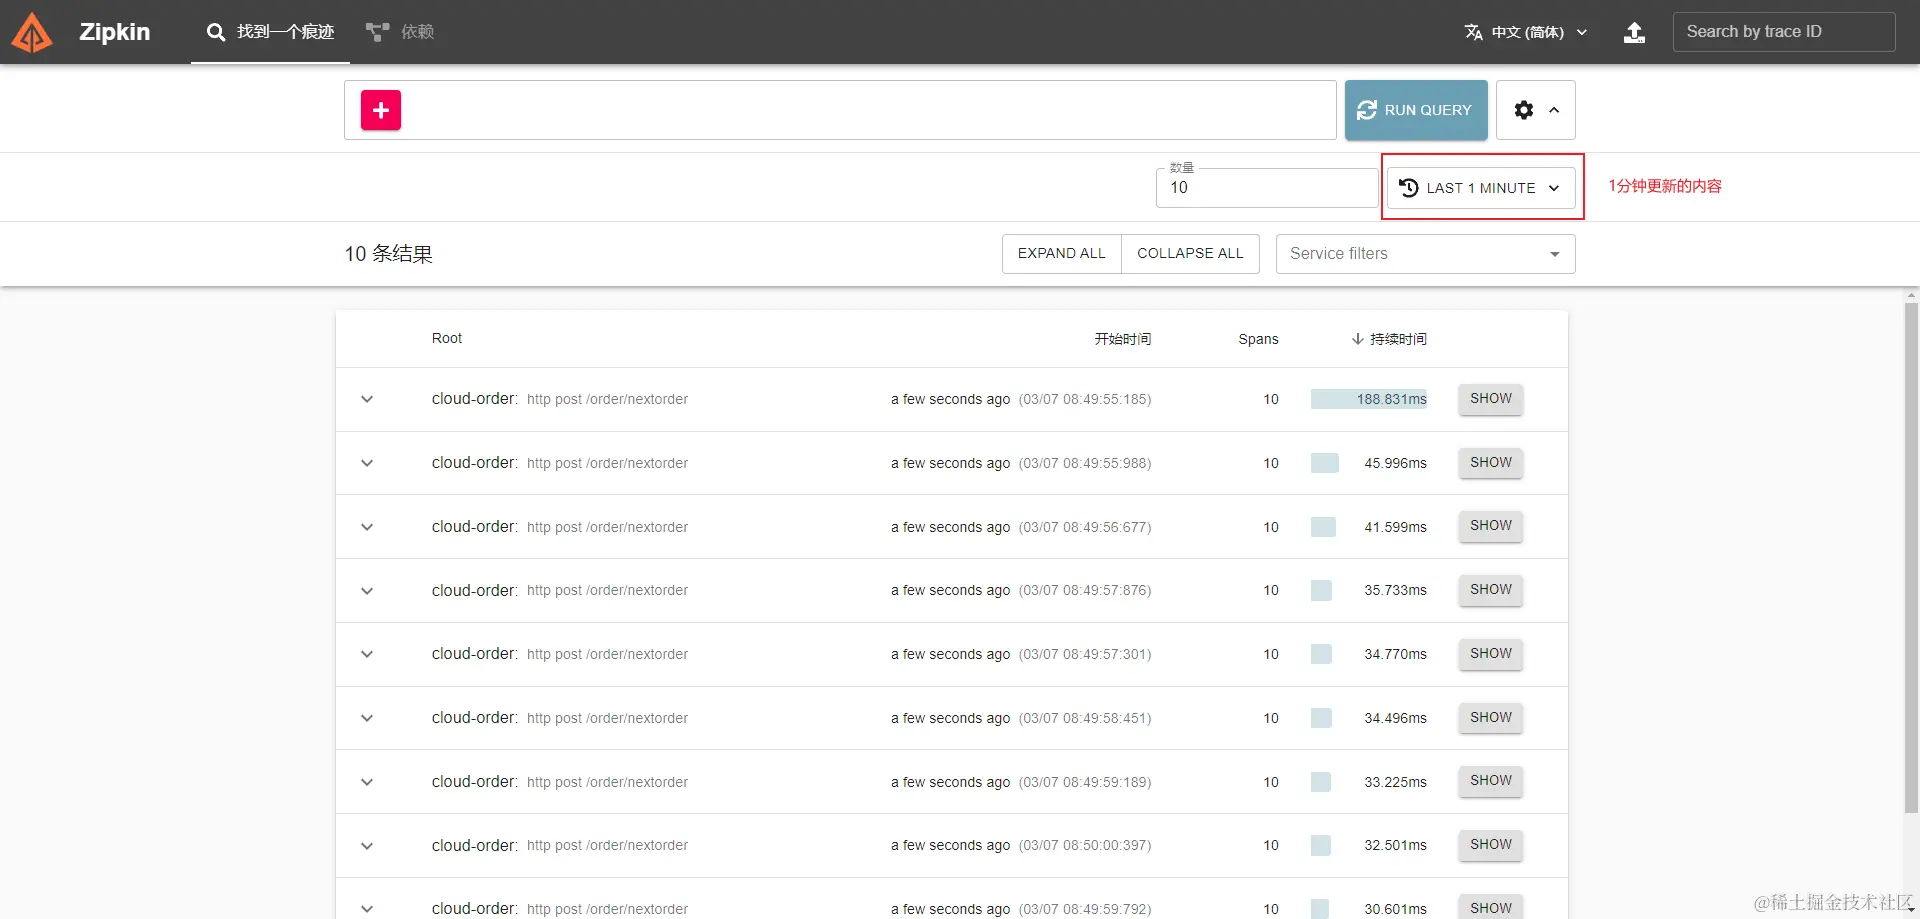Click the history clock icon in lookback selector

coord(1409,188)
